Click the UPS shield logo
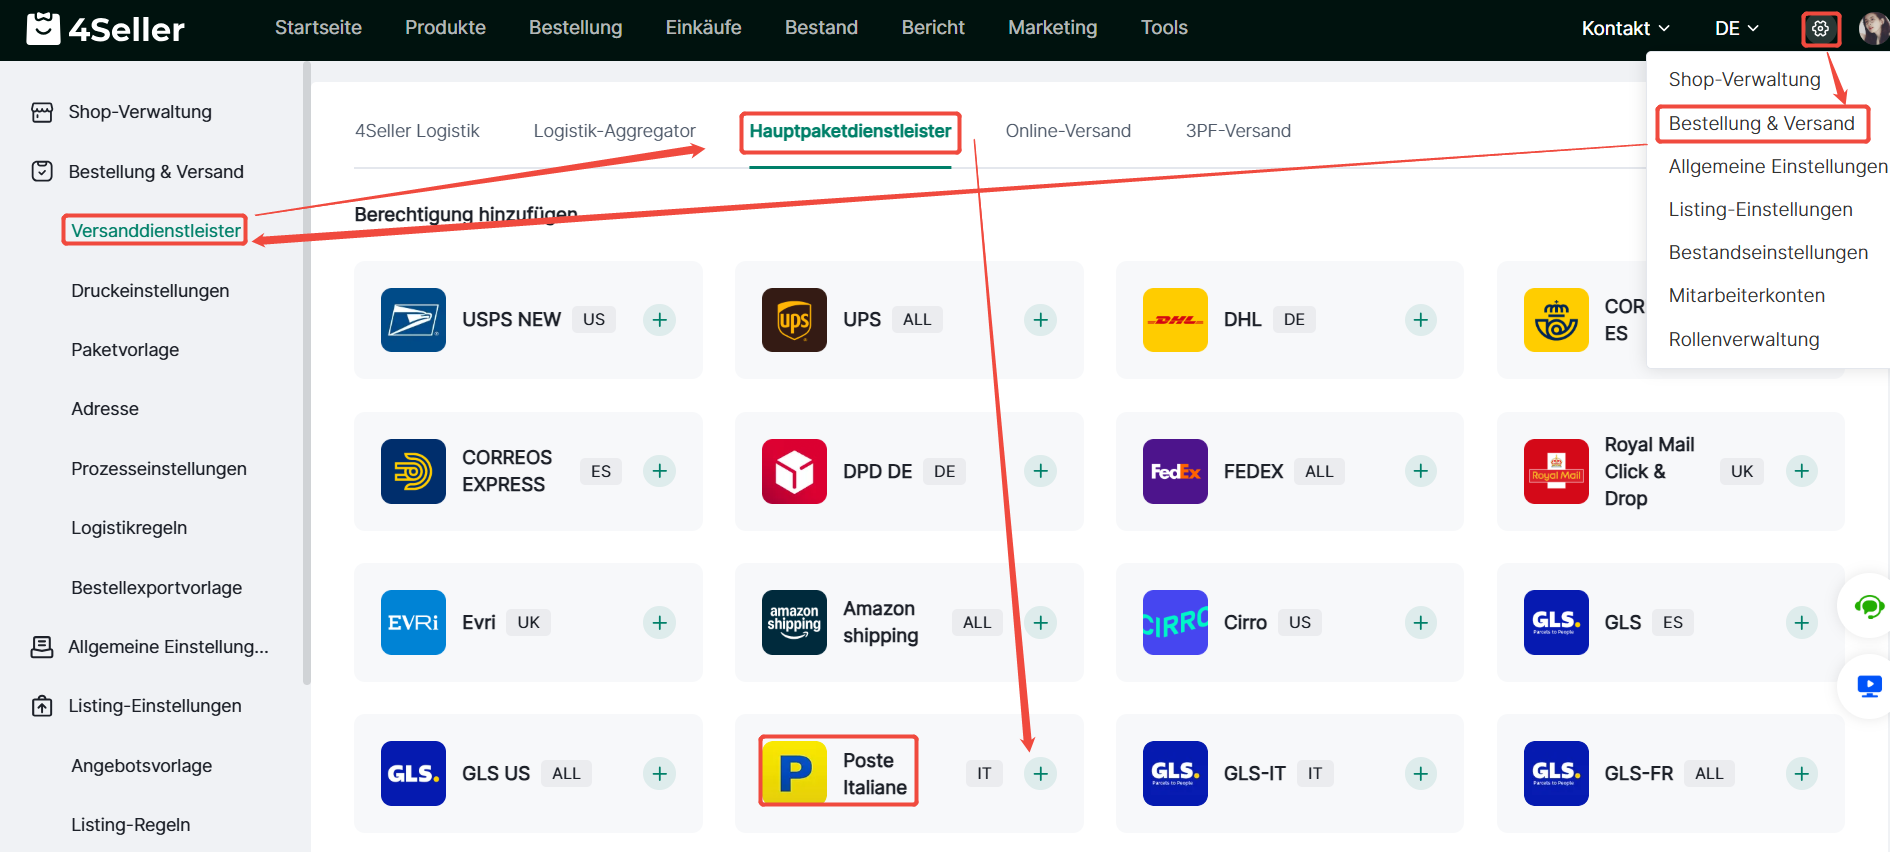The image size is (1890, 852). click(x=794, y=320)
